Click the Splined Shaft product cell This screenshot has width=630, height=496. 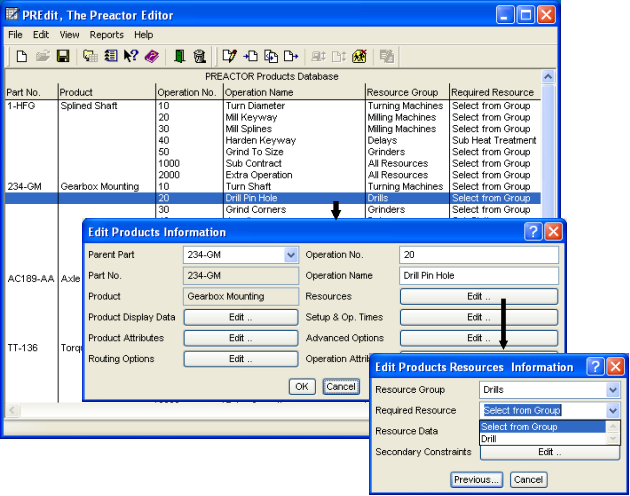pos(89,106)
